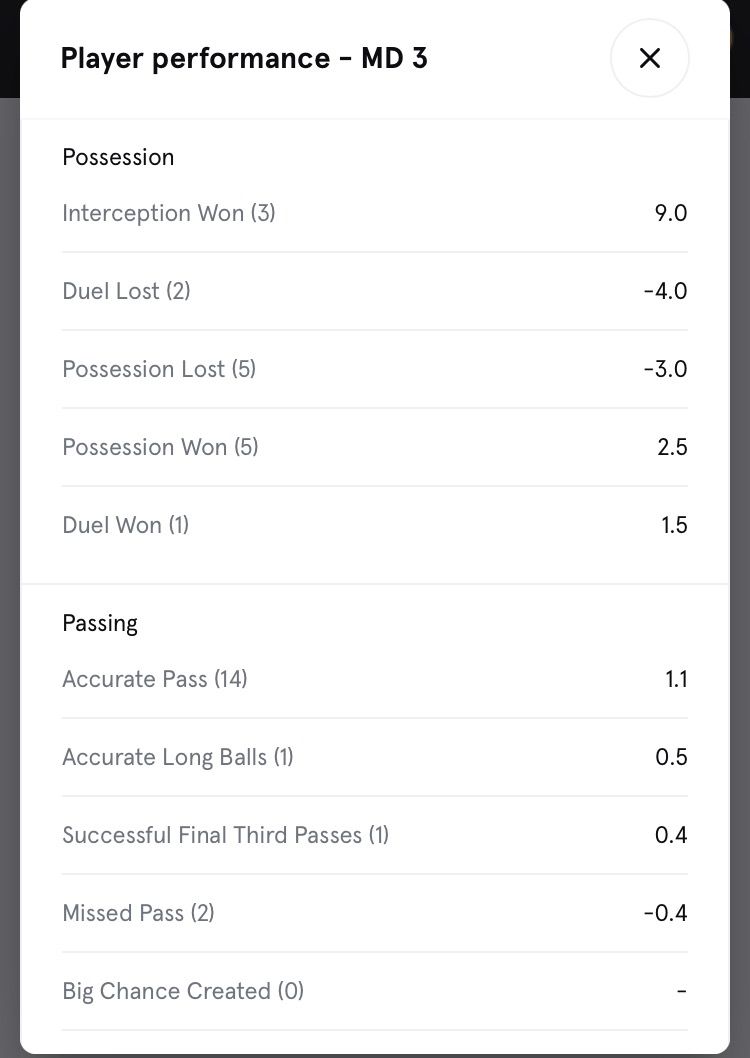Tap the Possession Lost (5) entry

pos(159,369)
